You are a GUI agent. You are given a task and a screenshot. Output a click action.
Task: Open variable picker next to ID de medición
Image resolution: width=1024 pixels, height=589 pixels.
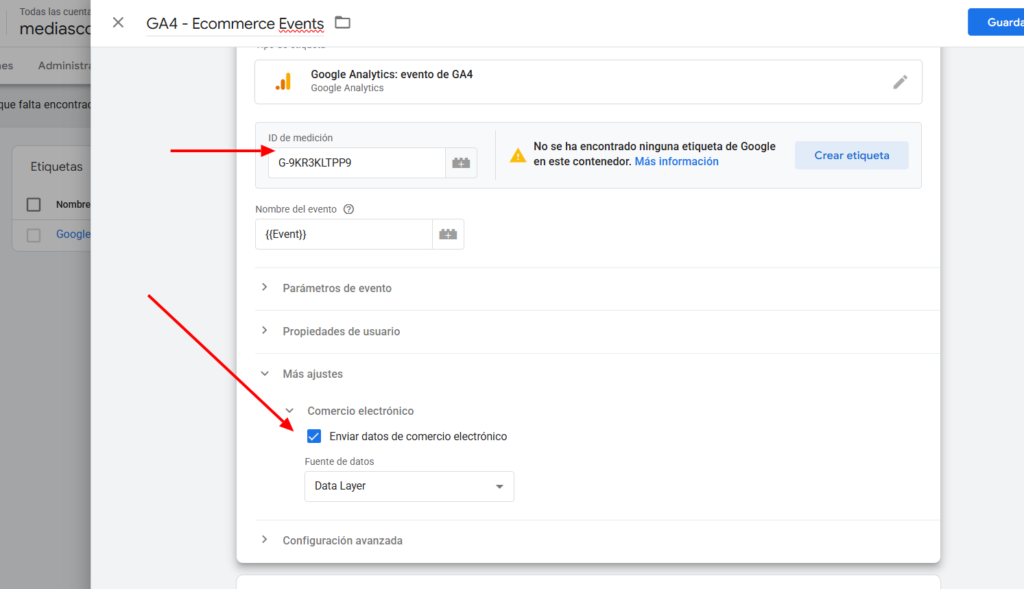(461, 163)
